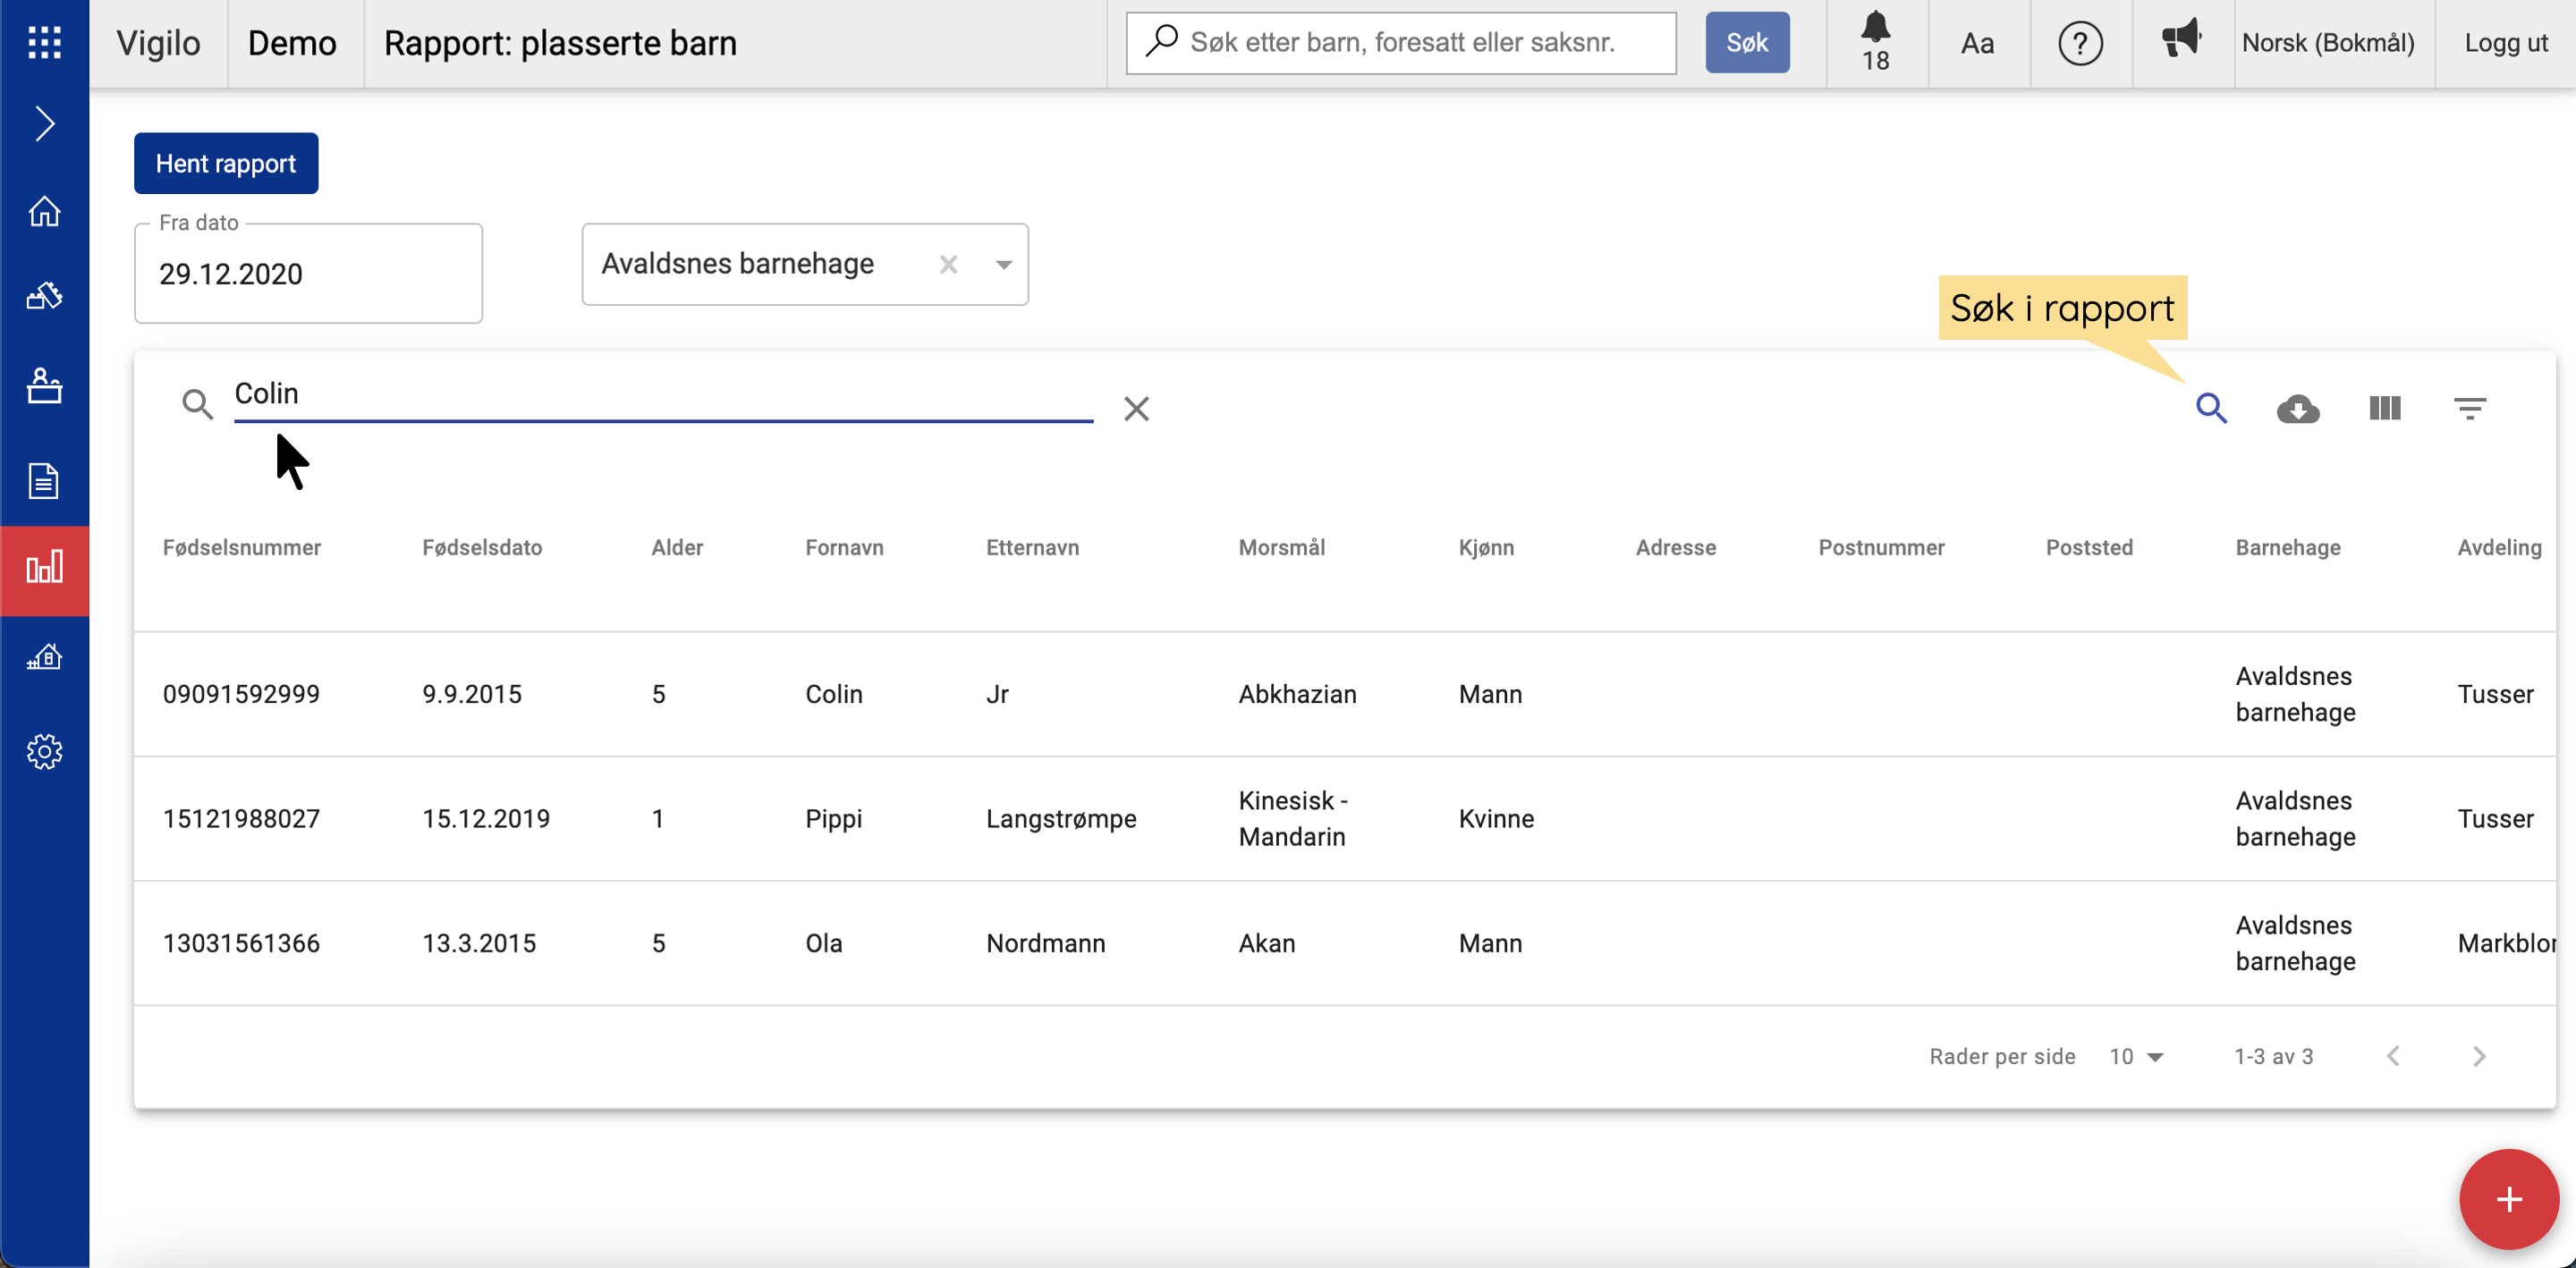
Task: Click the megaphone announcements icon
Action: pos(2181,40)
